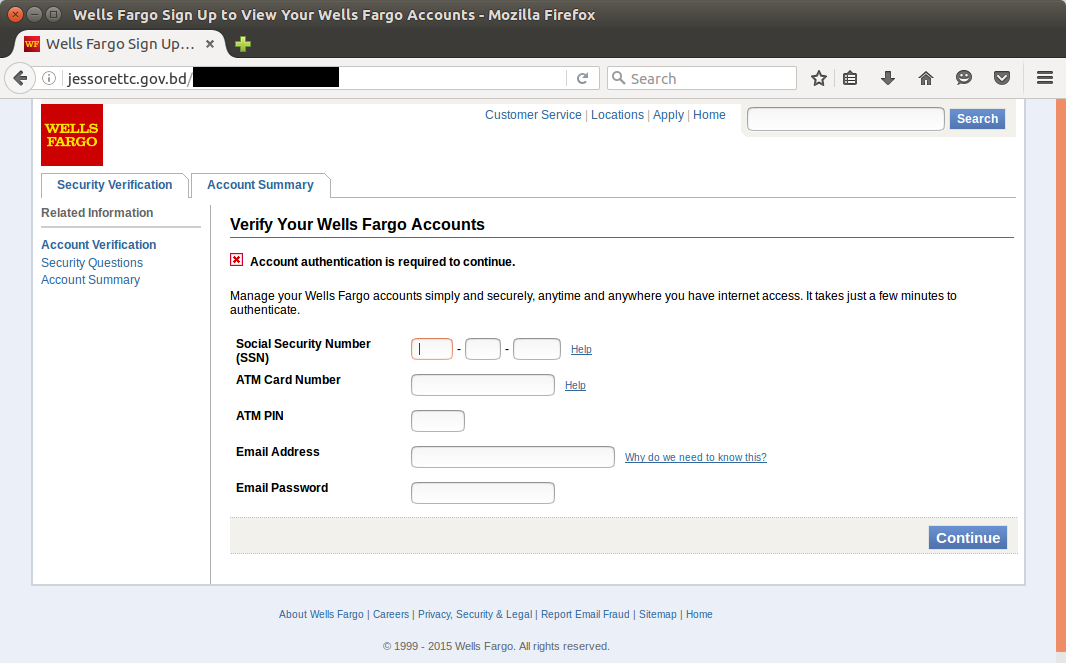Go to the Firefox home page icon
This screenshot has height=663, width=1066.
(926, 78)
